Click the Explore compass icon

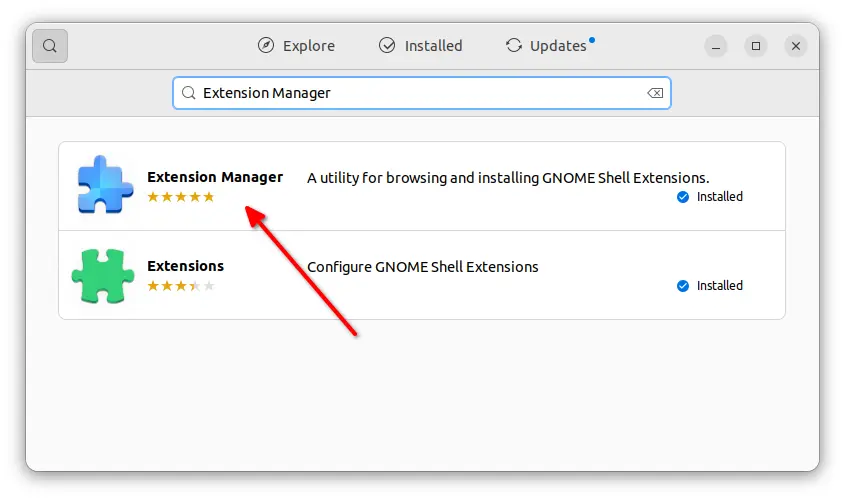pyautogui.click(x=266, y=45)
